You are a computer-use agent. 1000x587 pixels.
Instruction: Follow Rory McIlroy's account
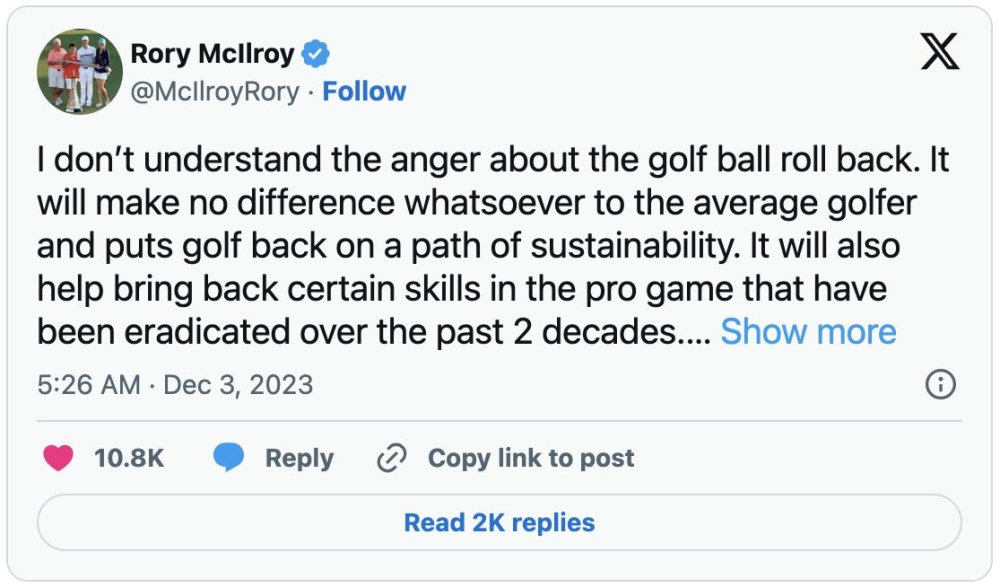365,91
